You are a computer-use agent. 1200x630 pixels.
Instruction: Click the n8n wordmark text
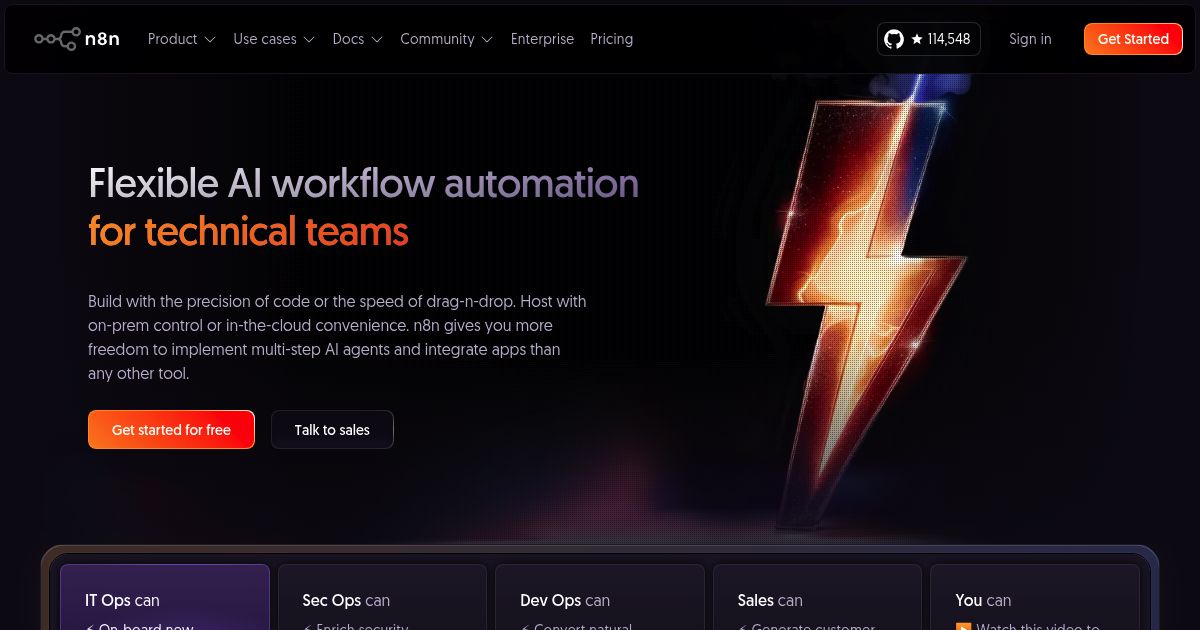point(102,39)
